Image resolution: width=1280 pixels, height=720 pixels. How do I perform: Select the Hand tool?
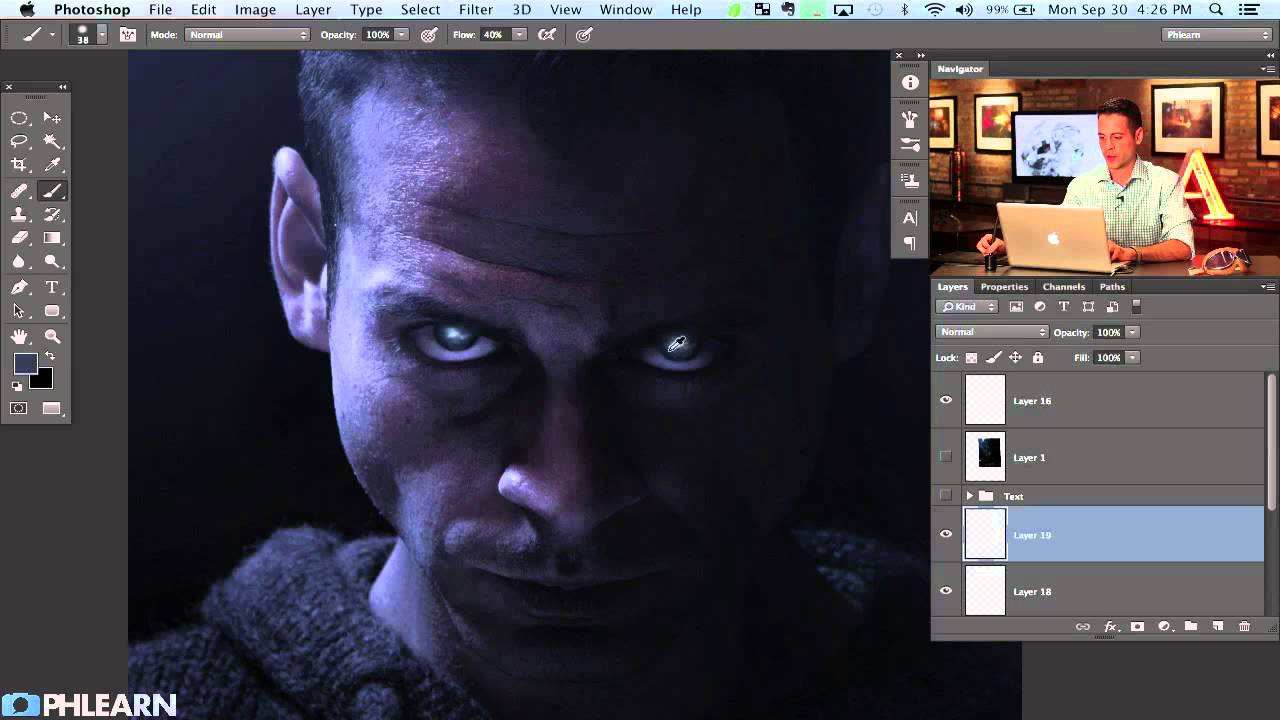pos(19,337)
